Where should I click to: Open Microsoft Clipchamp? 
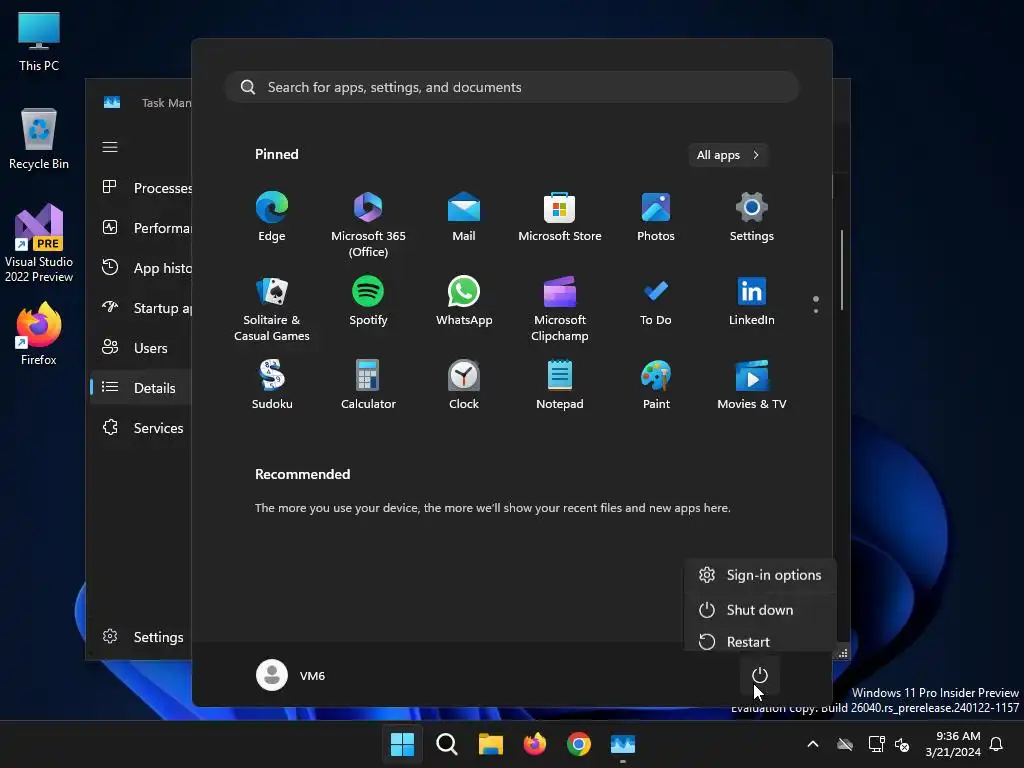click(560, 308)
